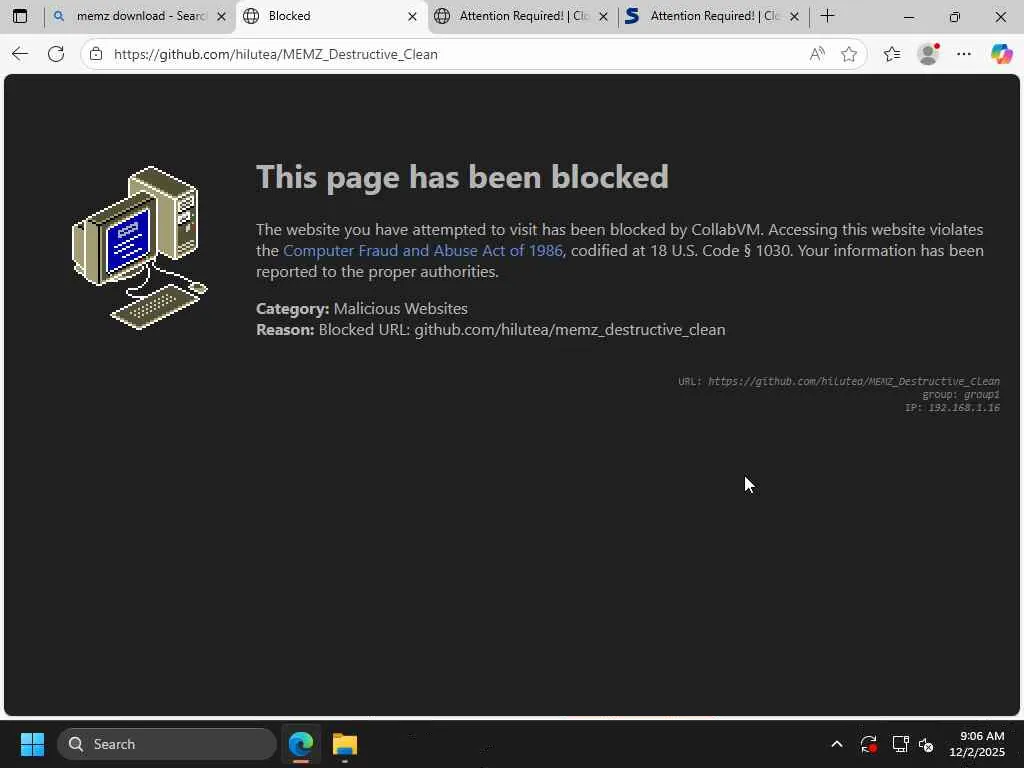This screenshot has width=1024, height=768.
Task: Expand hidden system tray icons chevron
Action: [x=837, y=744]
